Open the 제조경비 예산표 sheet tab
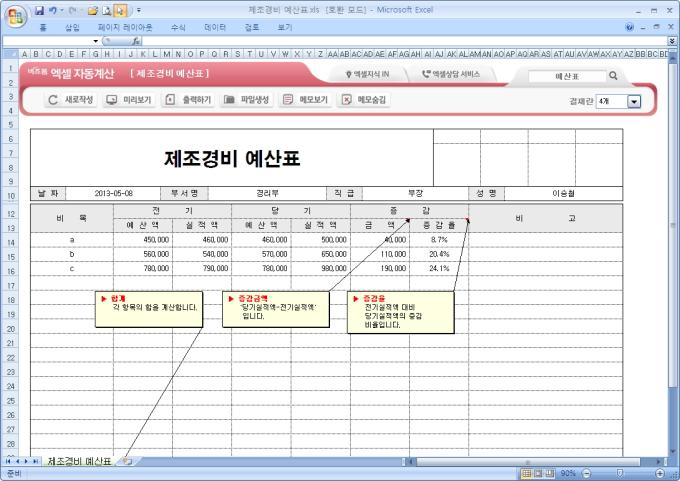Screen dimensions: 680x481 coord(79,461)
